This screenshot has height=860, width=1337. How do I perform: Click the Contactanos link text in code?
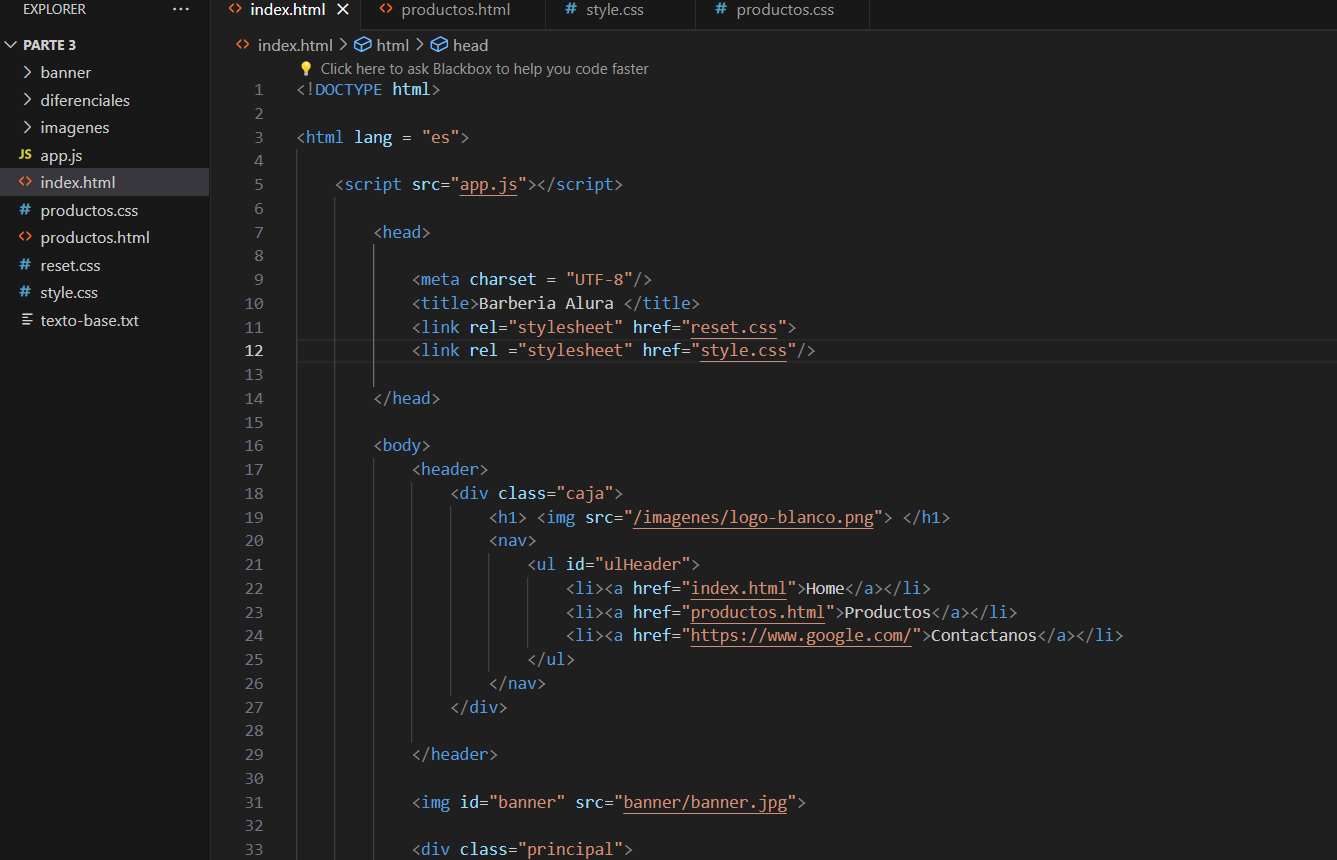click(983, 637)
